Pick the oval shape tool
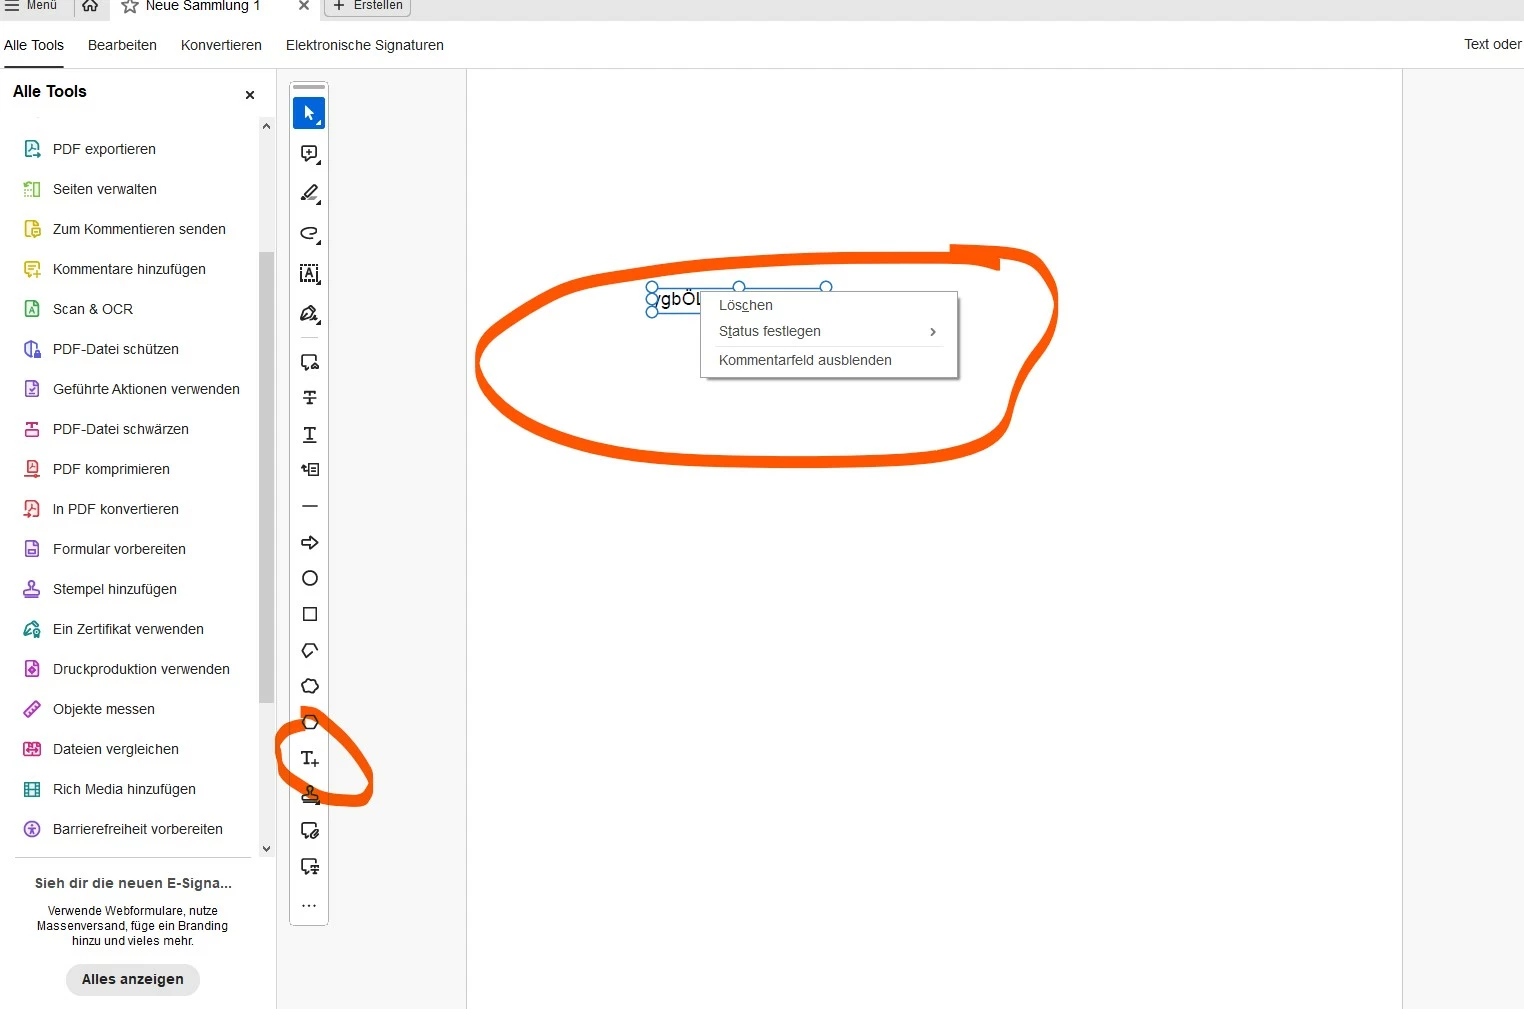This screenshot has height=1009, width=1524. pos(309,578)
